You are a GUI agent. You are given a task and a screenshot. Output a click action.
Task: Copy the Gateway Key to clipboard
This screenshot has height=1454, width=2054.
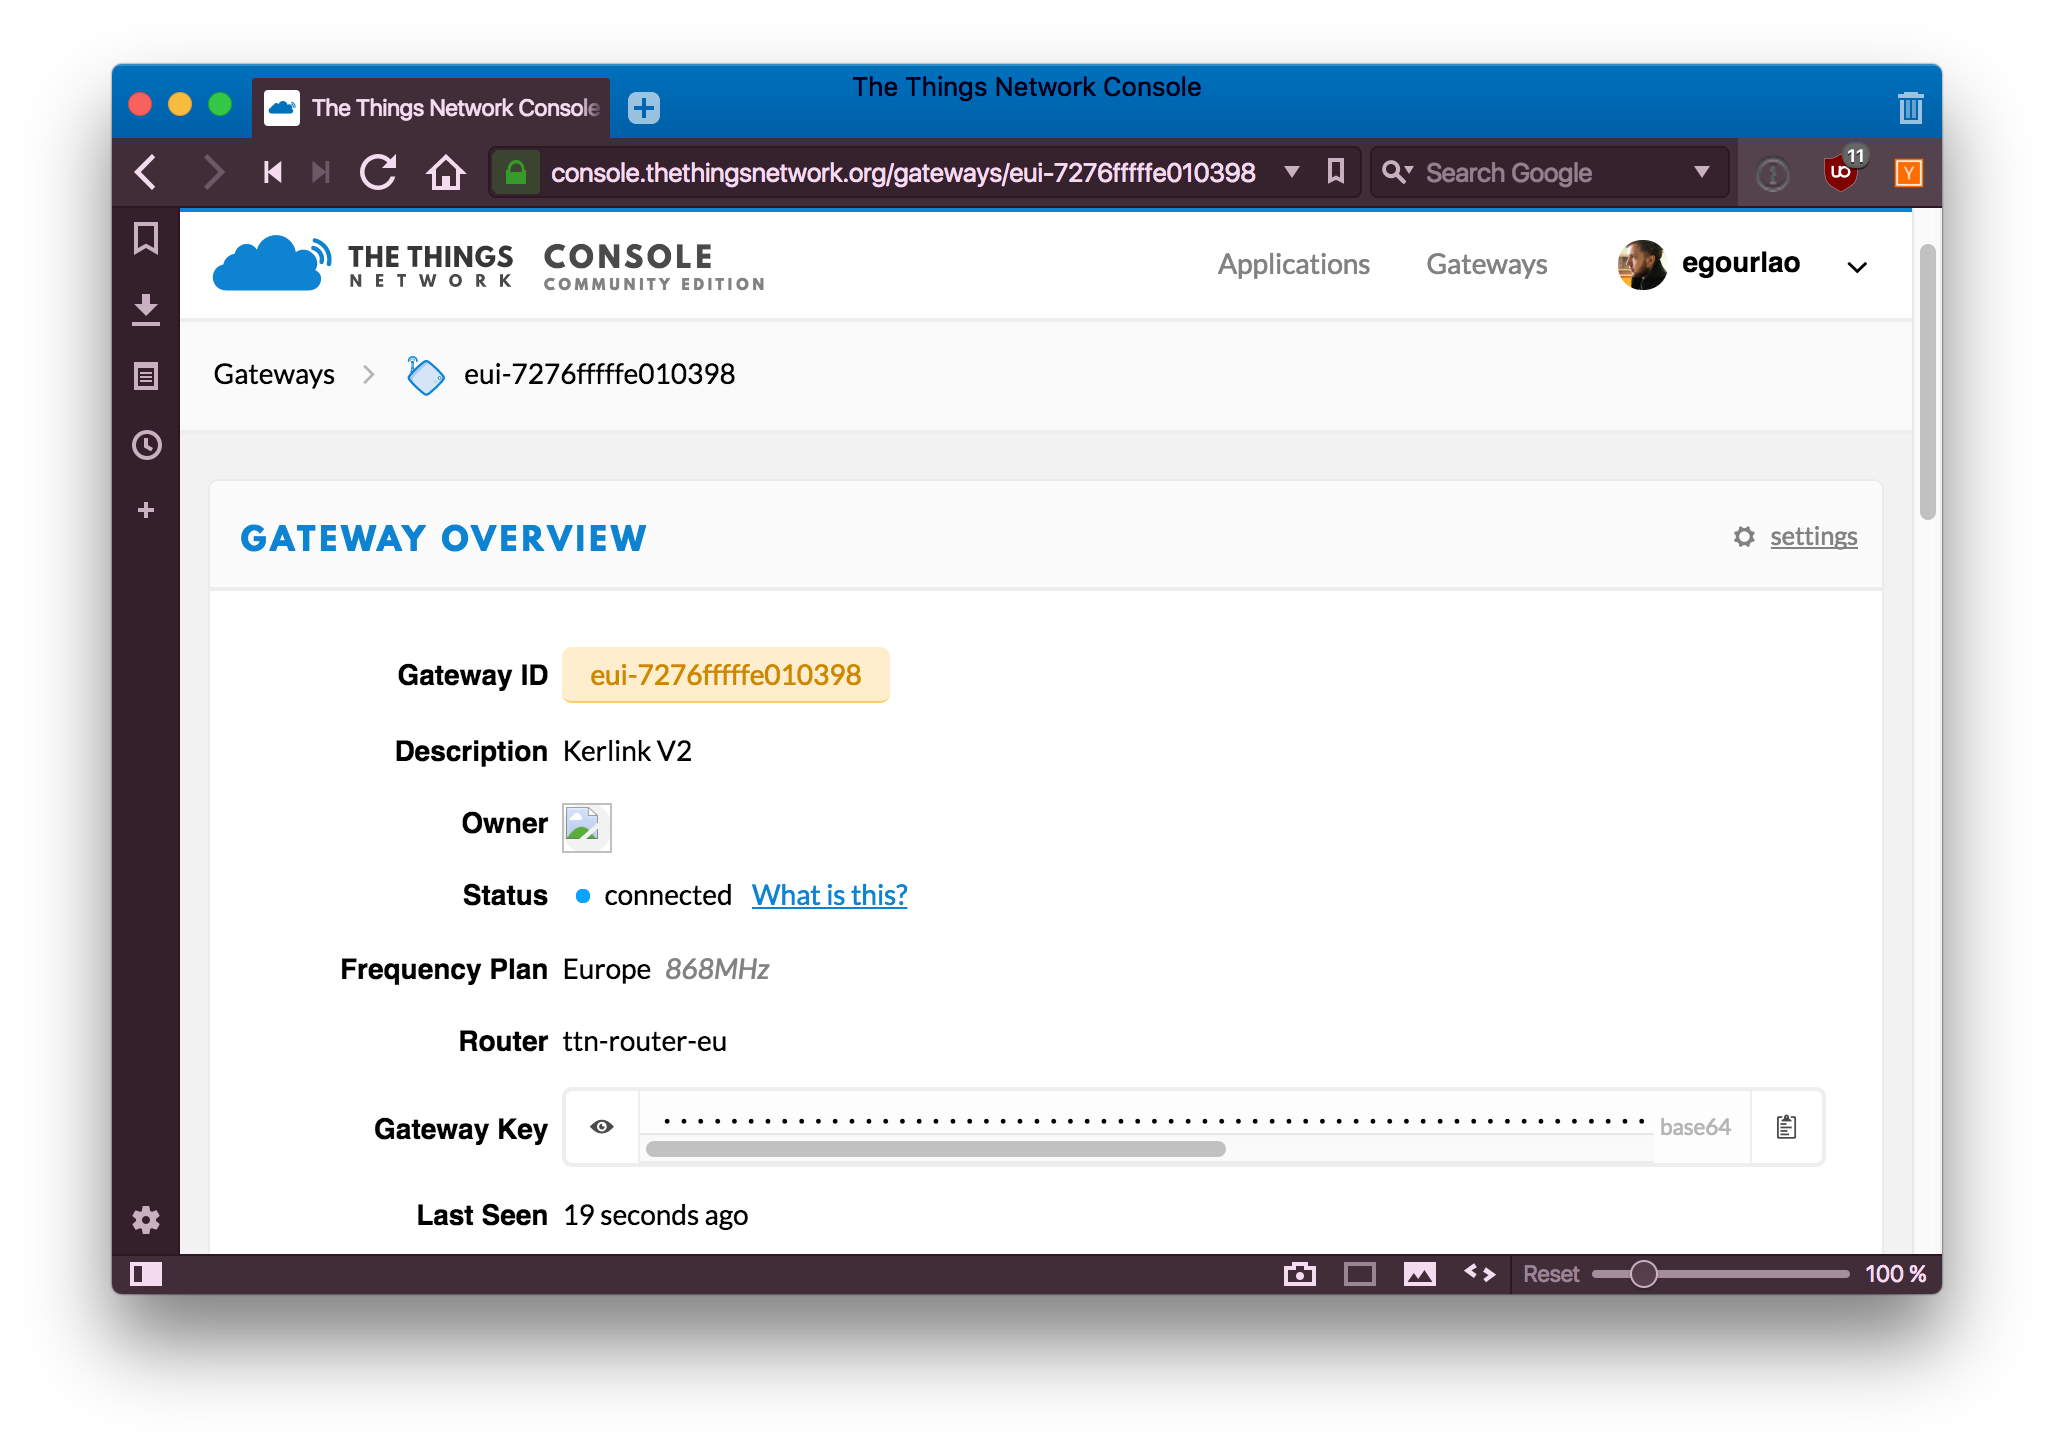coord(1786,1127)
